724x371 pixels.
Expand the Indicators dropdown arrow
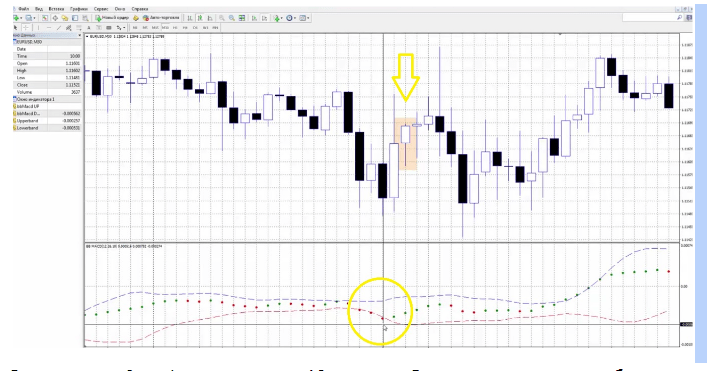pyautogui.click(x=282, y=18)
